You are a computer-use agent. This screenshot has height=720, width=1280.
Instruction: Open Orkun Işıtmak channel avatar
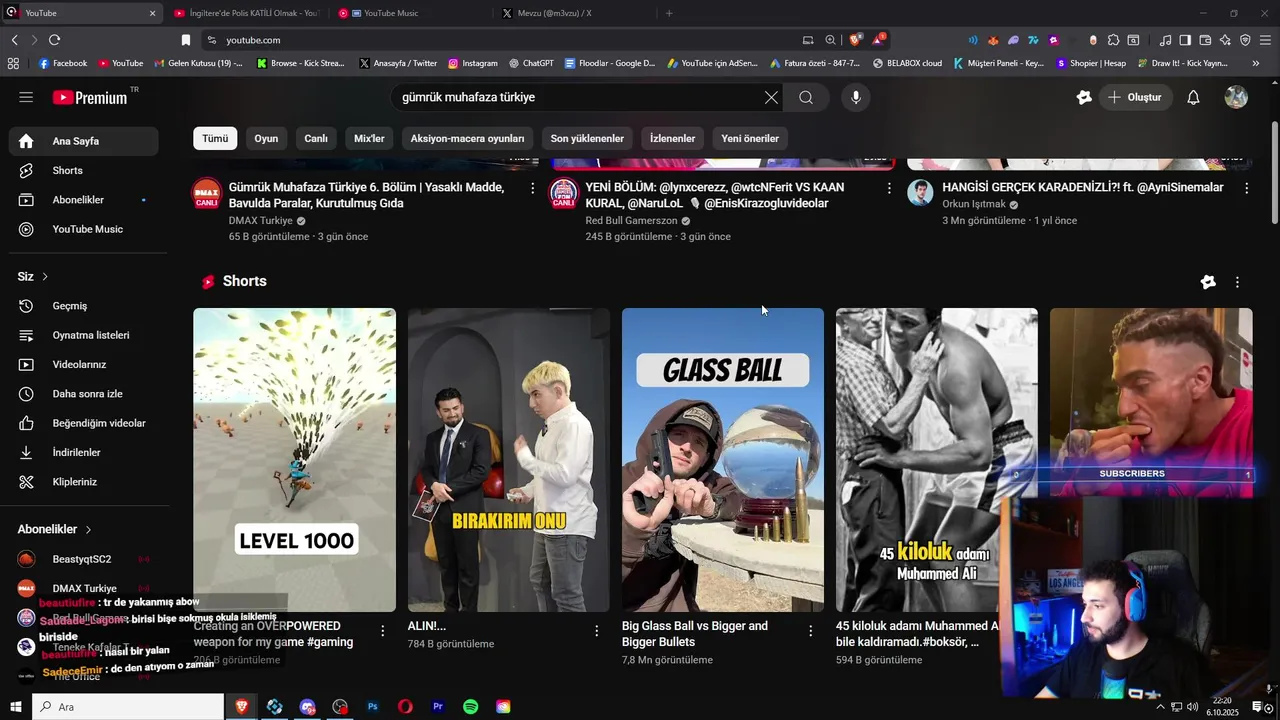pyautogui.click(x=920, y=193)
